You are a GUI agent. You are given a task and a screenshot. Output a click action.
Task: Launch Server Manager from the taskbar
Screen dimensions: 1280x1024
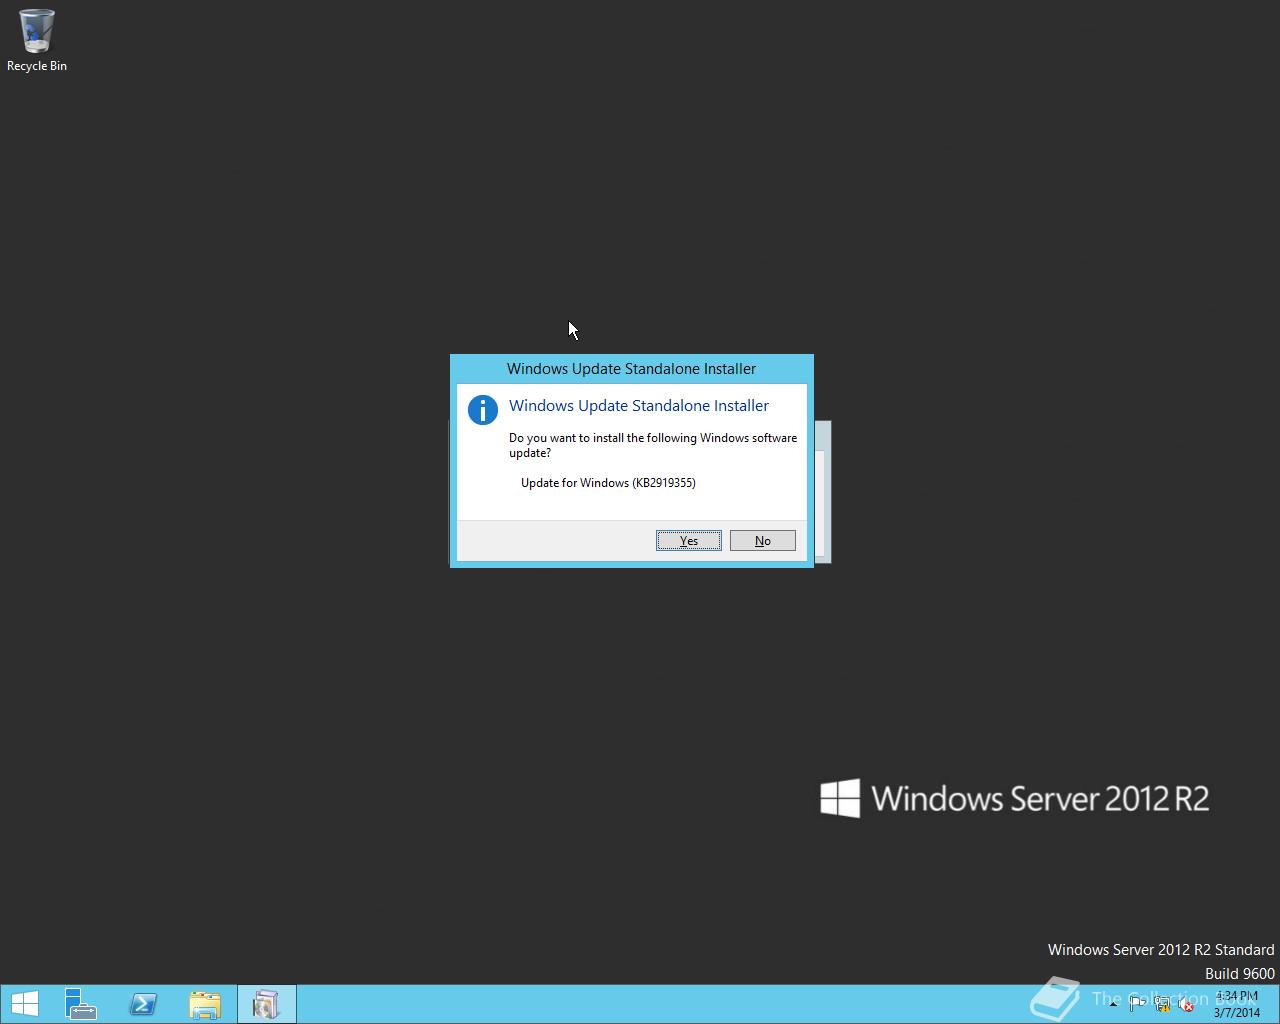[x=81, y=1004]
